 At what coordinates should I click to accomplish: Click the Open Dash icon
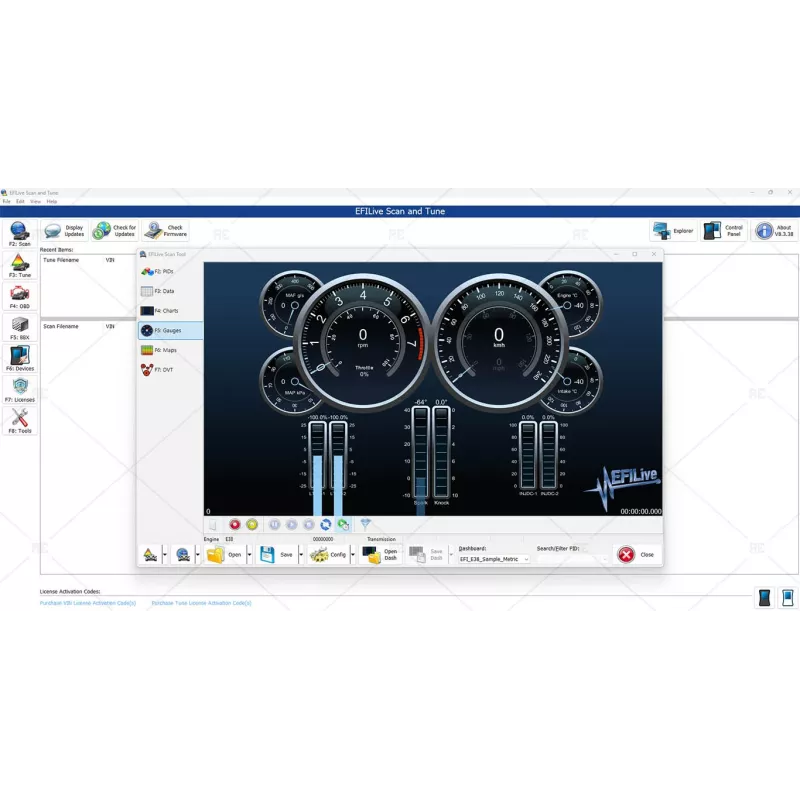(x=377, y=555)
